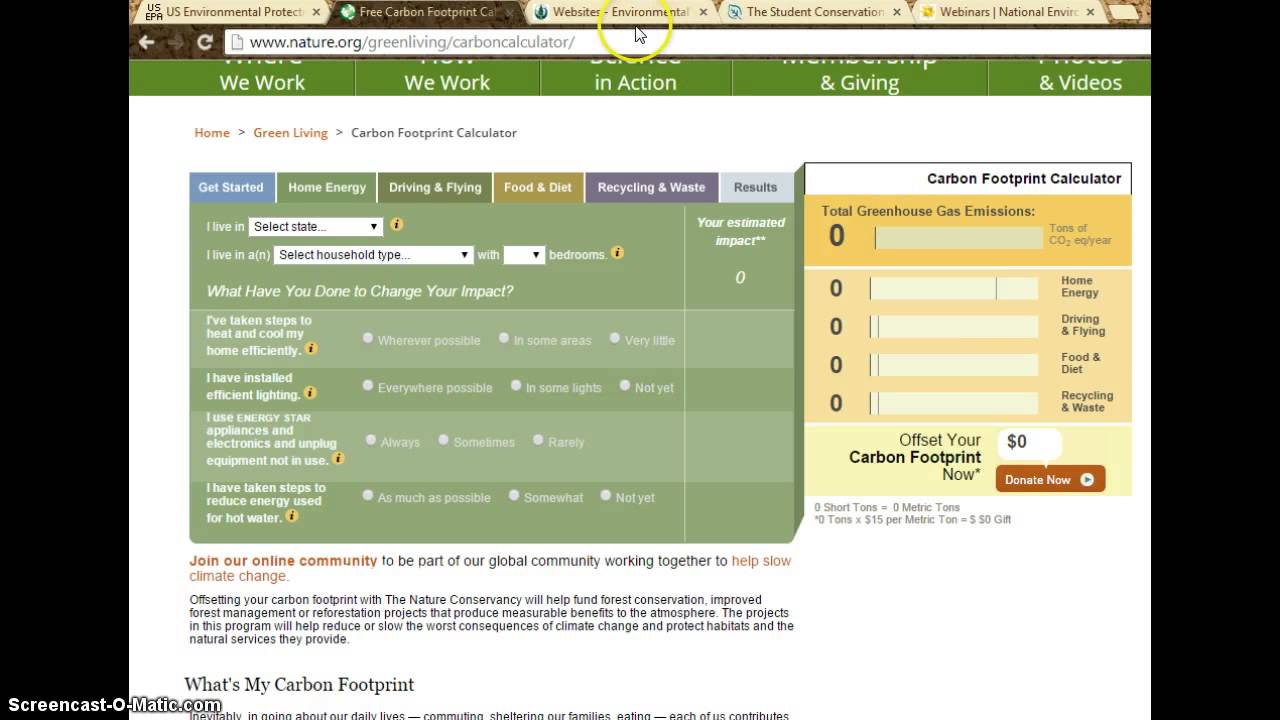Close The Student Conservation tab
Viewport: 1280px width, 720px height.
[x=895, y=12]
